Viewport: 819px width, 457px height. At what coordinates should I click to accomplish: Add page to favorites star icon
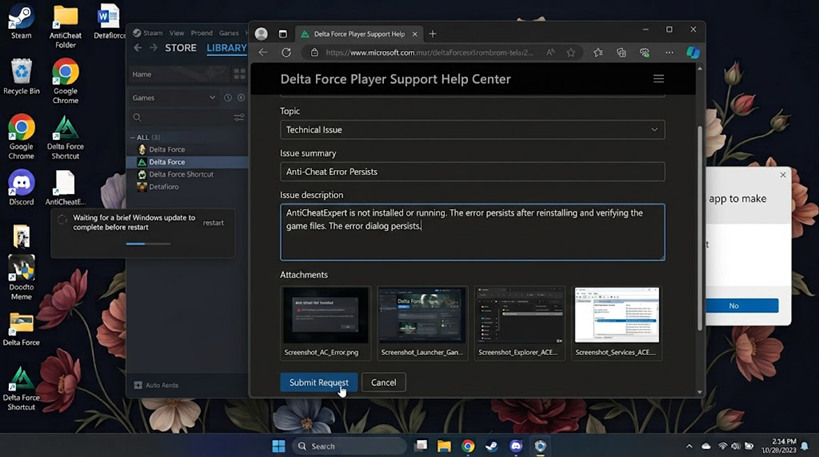[571, 52]
